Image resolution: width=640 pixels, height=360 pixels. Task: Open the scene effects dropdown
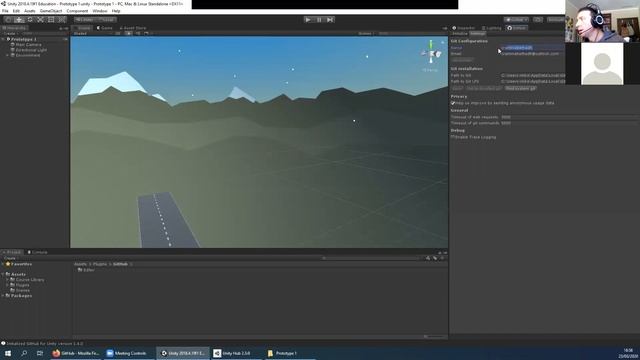[x=148, y=33]
